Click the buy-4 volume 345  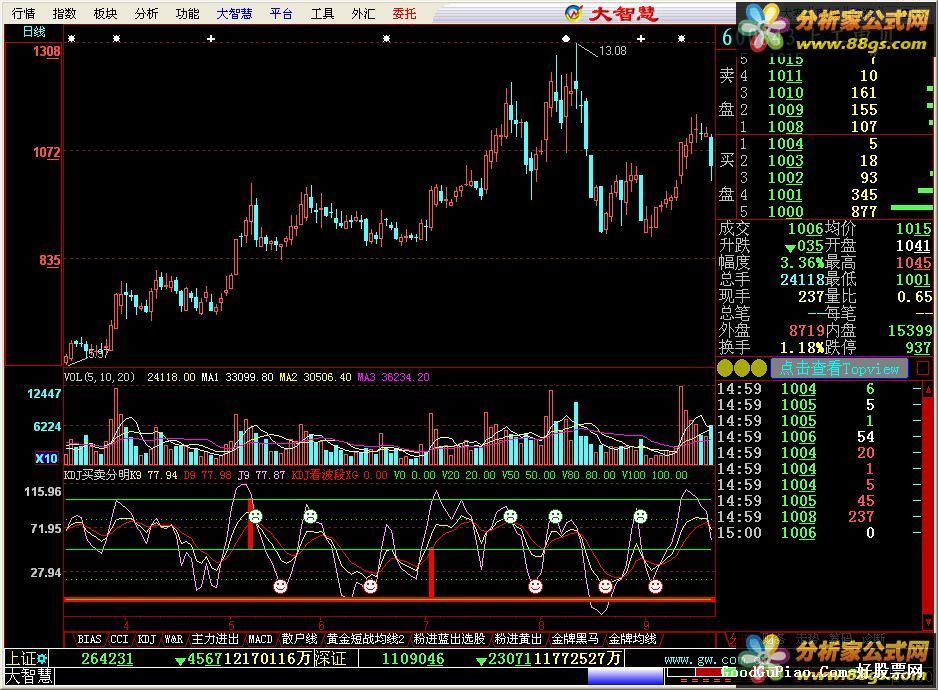(864, 194)
